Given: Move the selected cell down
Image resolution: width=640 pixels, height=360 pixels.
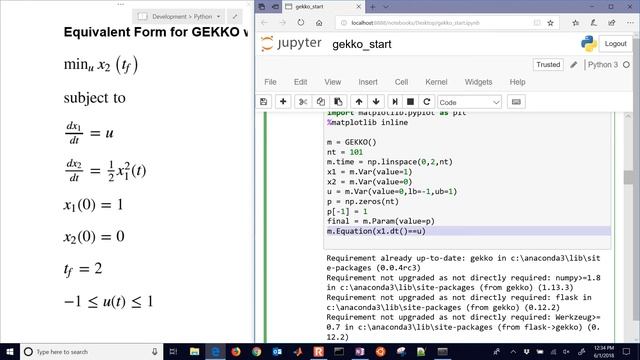Looking at the screenshot, I should (376, 102).
